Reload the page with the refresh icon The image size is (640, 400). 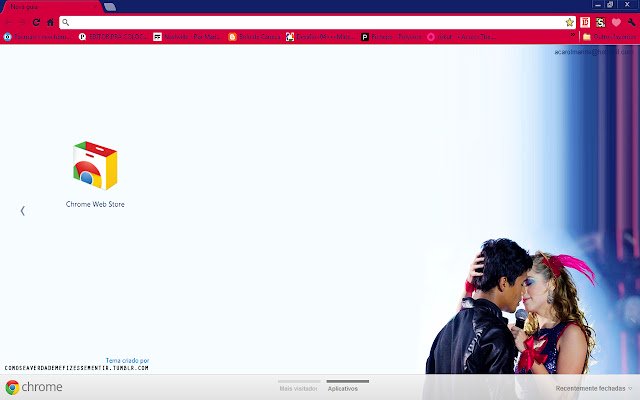tap(36, 22)
